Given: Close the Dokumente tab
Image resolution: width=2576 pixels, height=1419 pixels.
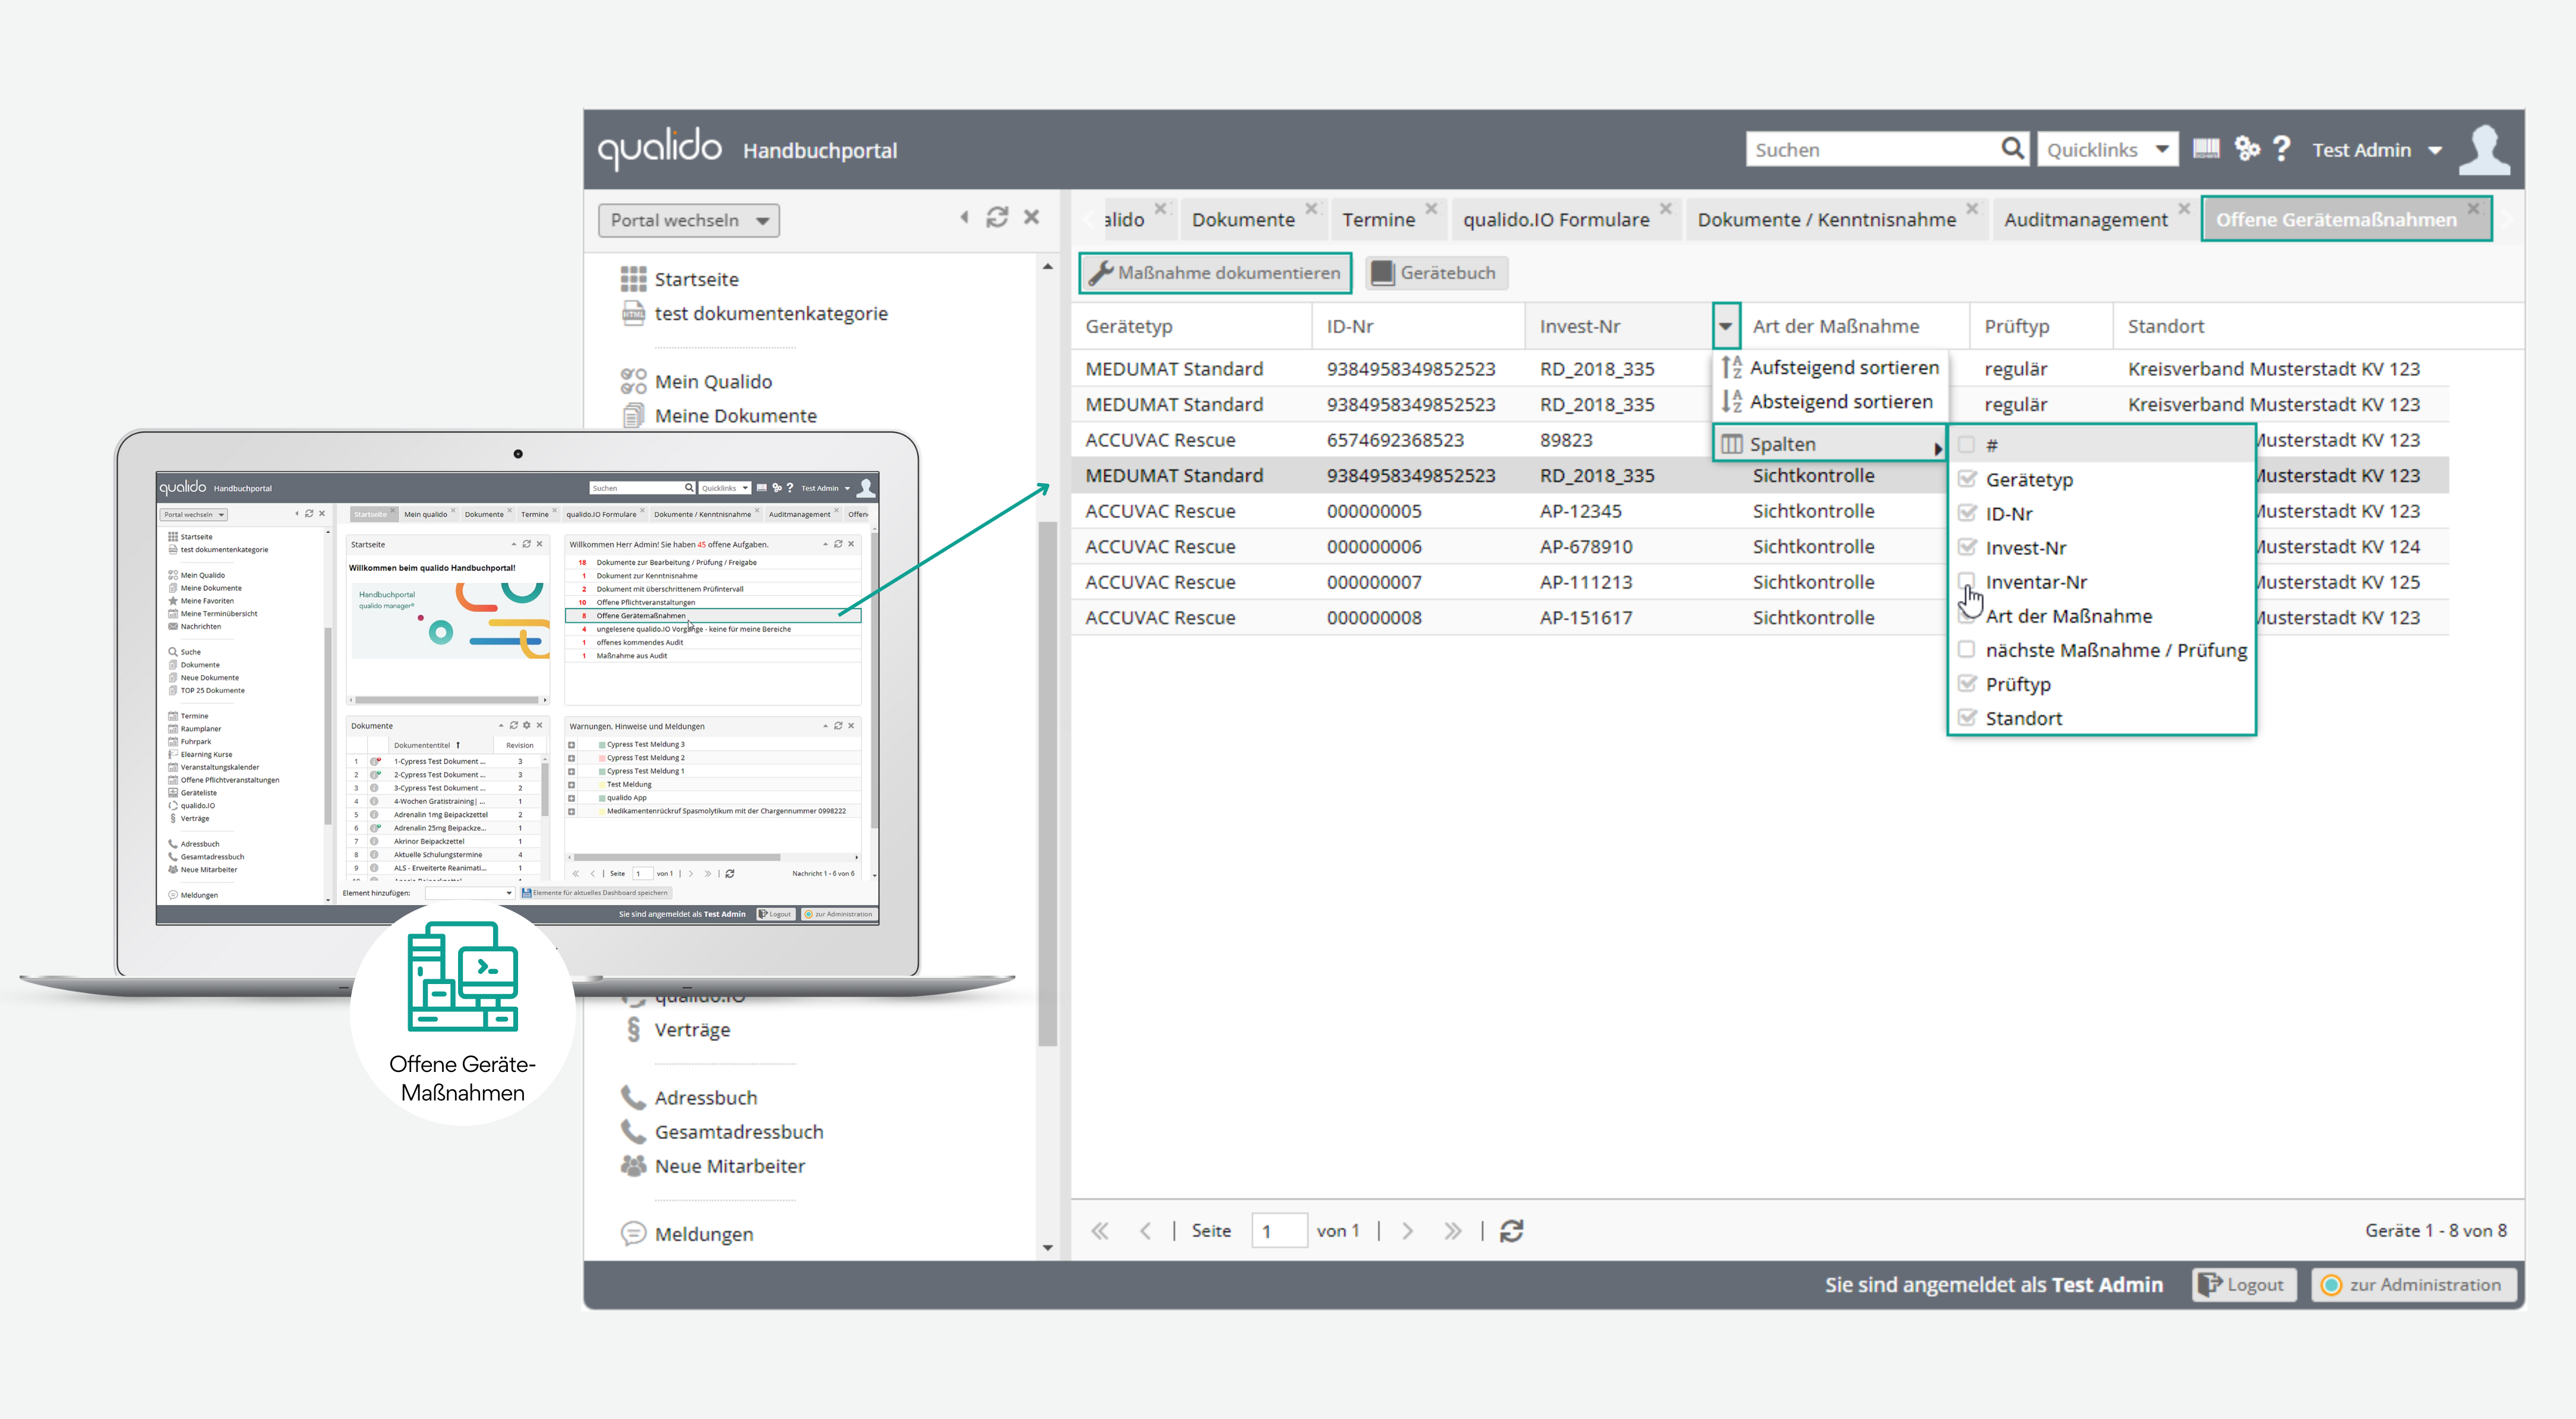Looking at the screenshot, I should (1311, 208).
